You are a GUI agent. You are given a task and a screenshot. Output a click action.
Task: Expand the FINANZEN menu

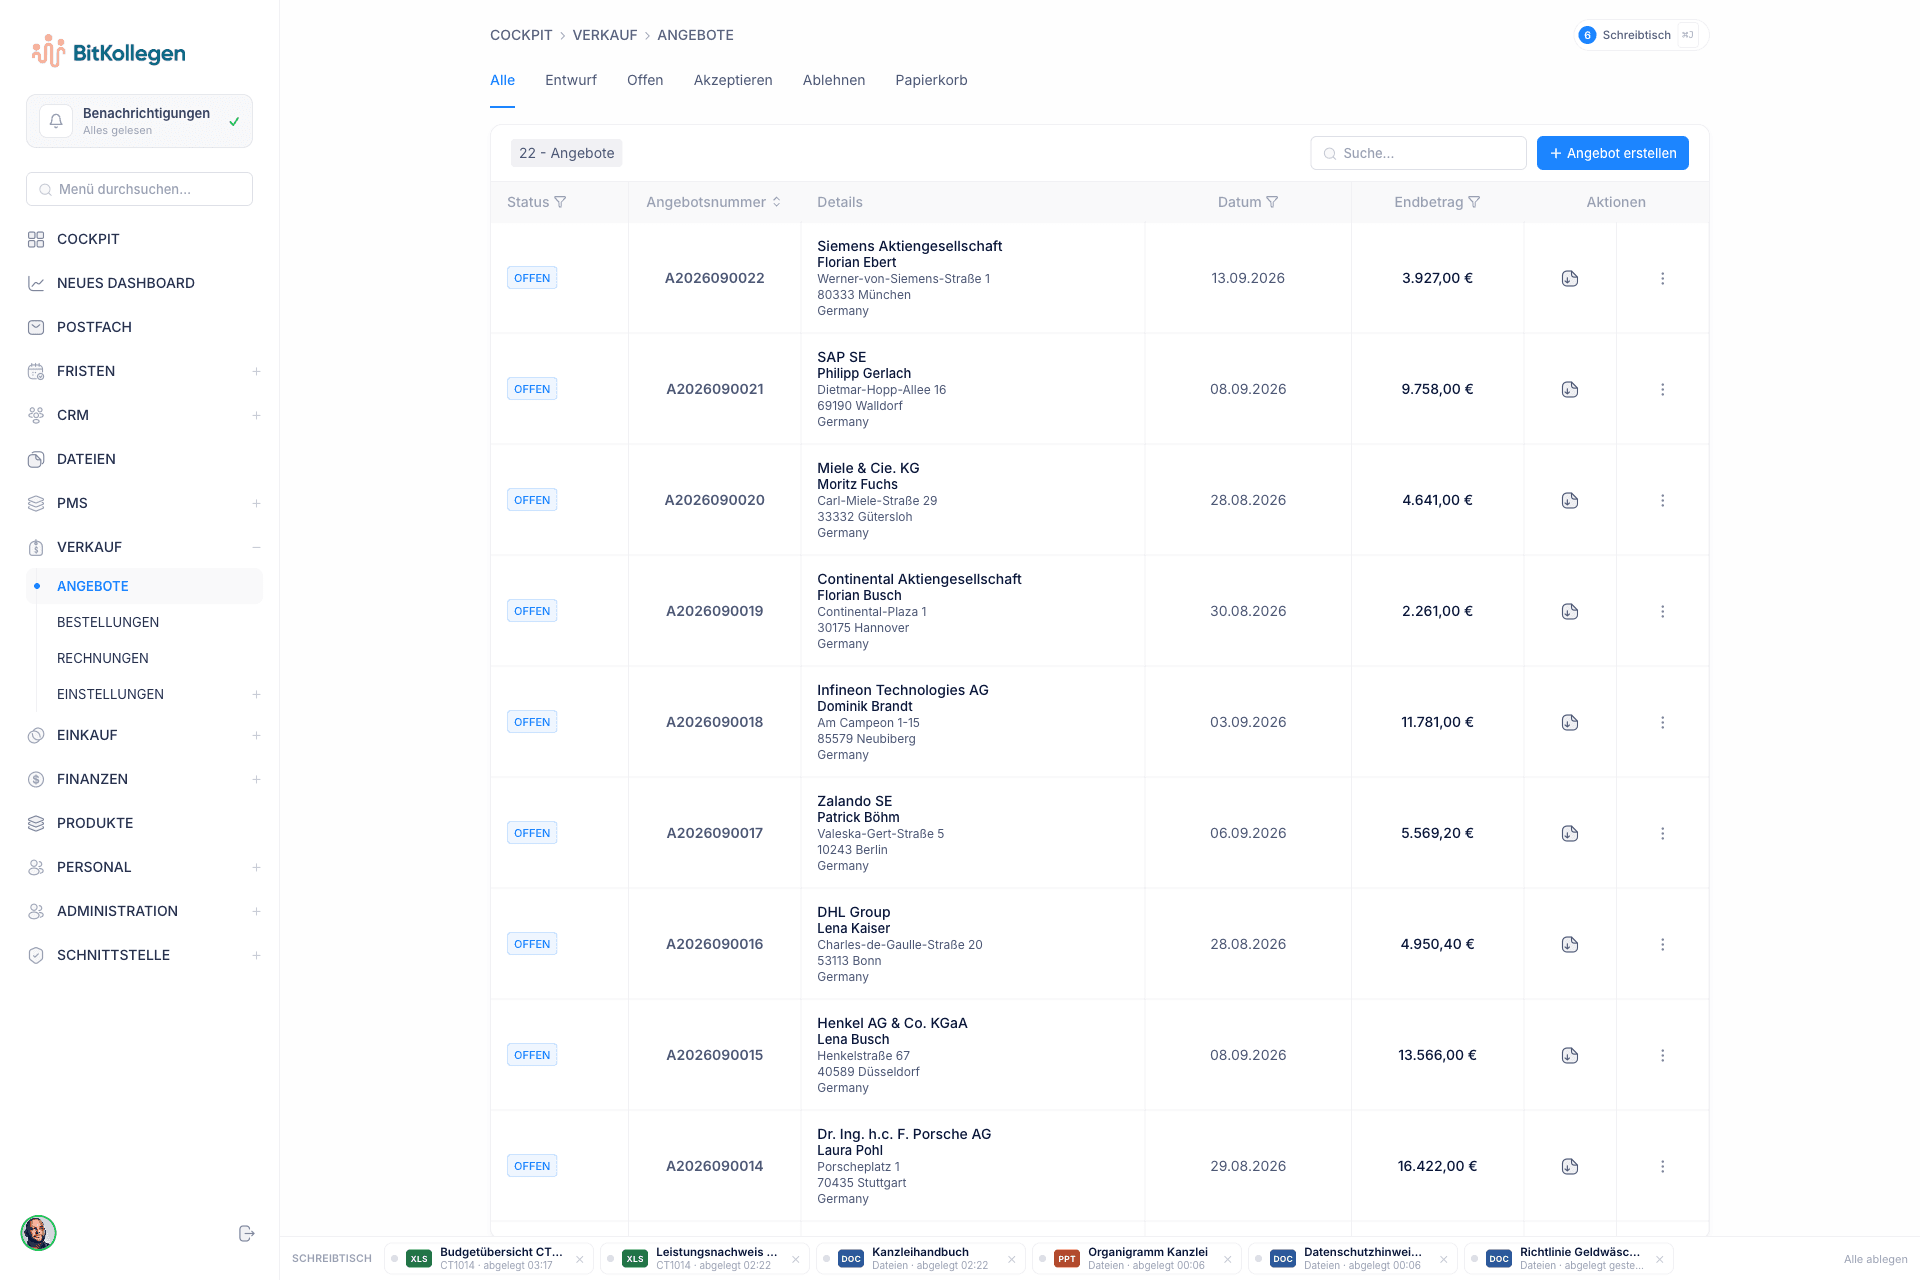(x=256, y=779)
